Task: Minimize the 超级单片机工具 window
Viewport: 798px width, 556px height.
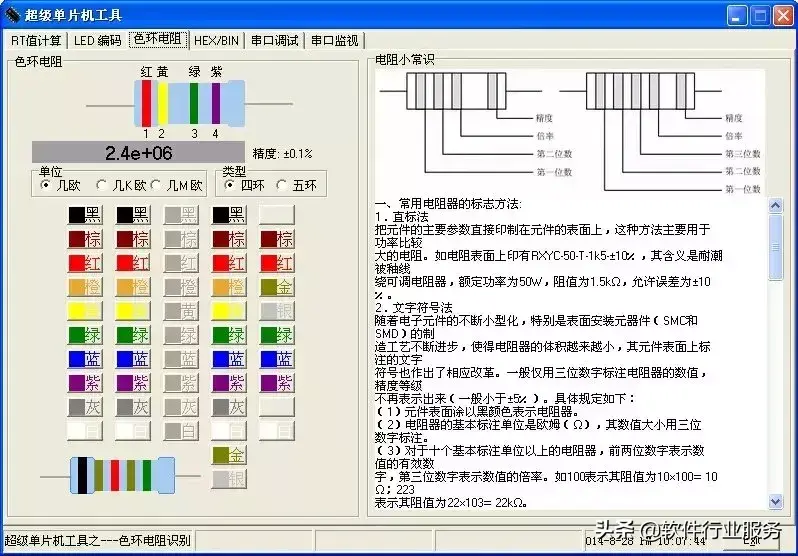Action: point(736,15)
